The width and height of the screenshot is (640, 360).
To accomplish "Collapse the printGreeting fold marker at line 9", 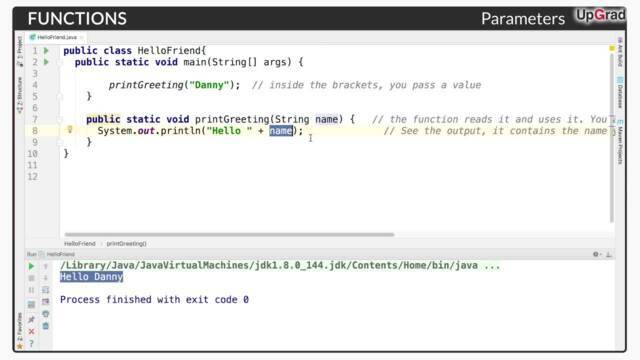I will click(x=60, y=142).
